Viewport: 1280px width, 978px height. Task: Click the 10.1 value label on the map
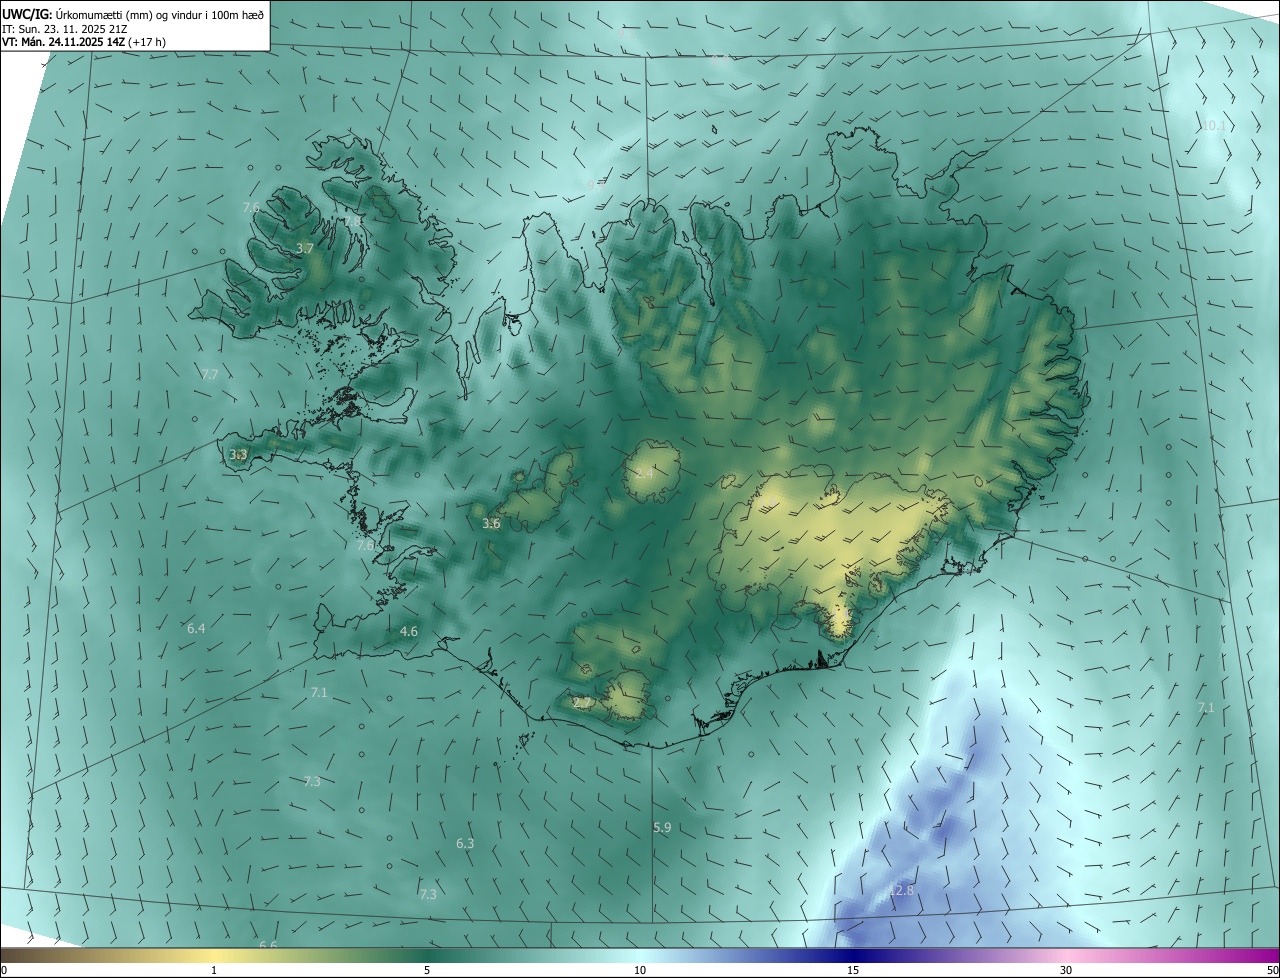tap(1213, 126)
